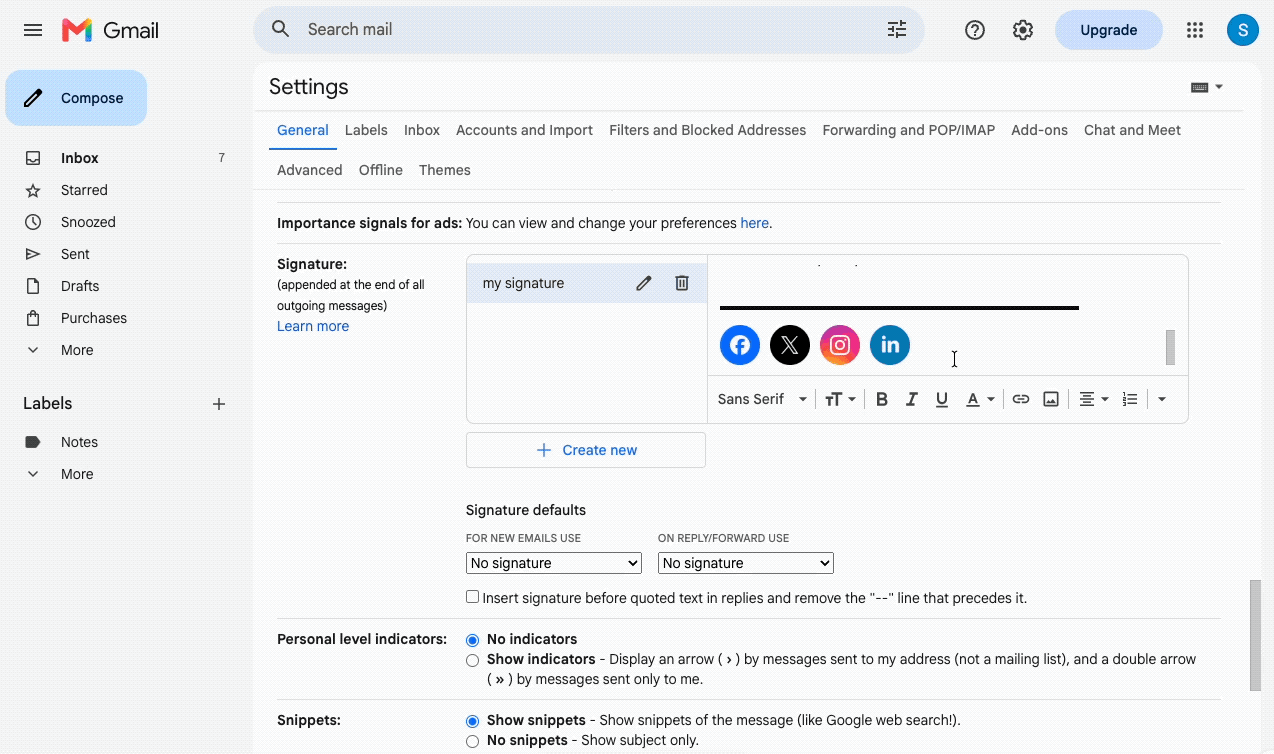Click the signature editor scrollbar

(1170, 348)
